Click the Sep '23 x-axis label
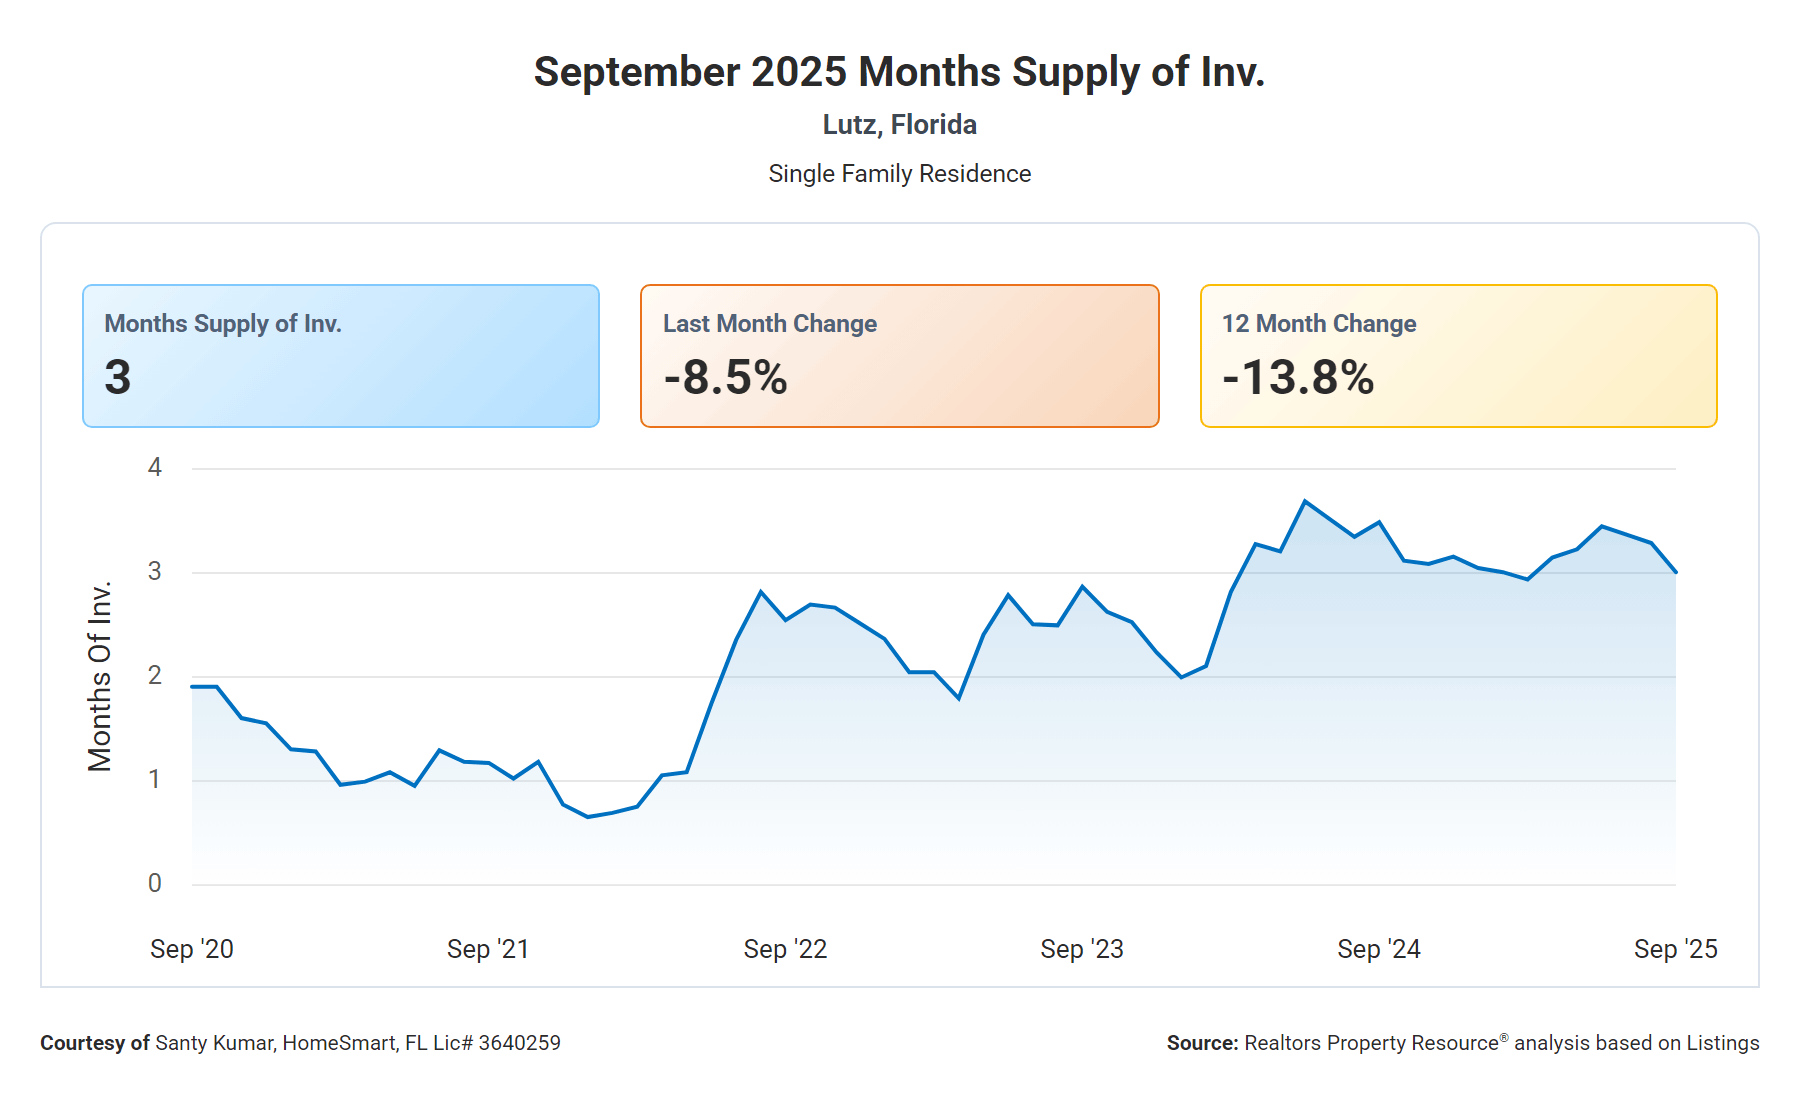This screenshot has height=1100, width=1800. [x=1082, y=949]
